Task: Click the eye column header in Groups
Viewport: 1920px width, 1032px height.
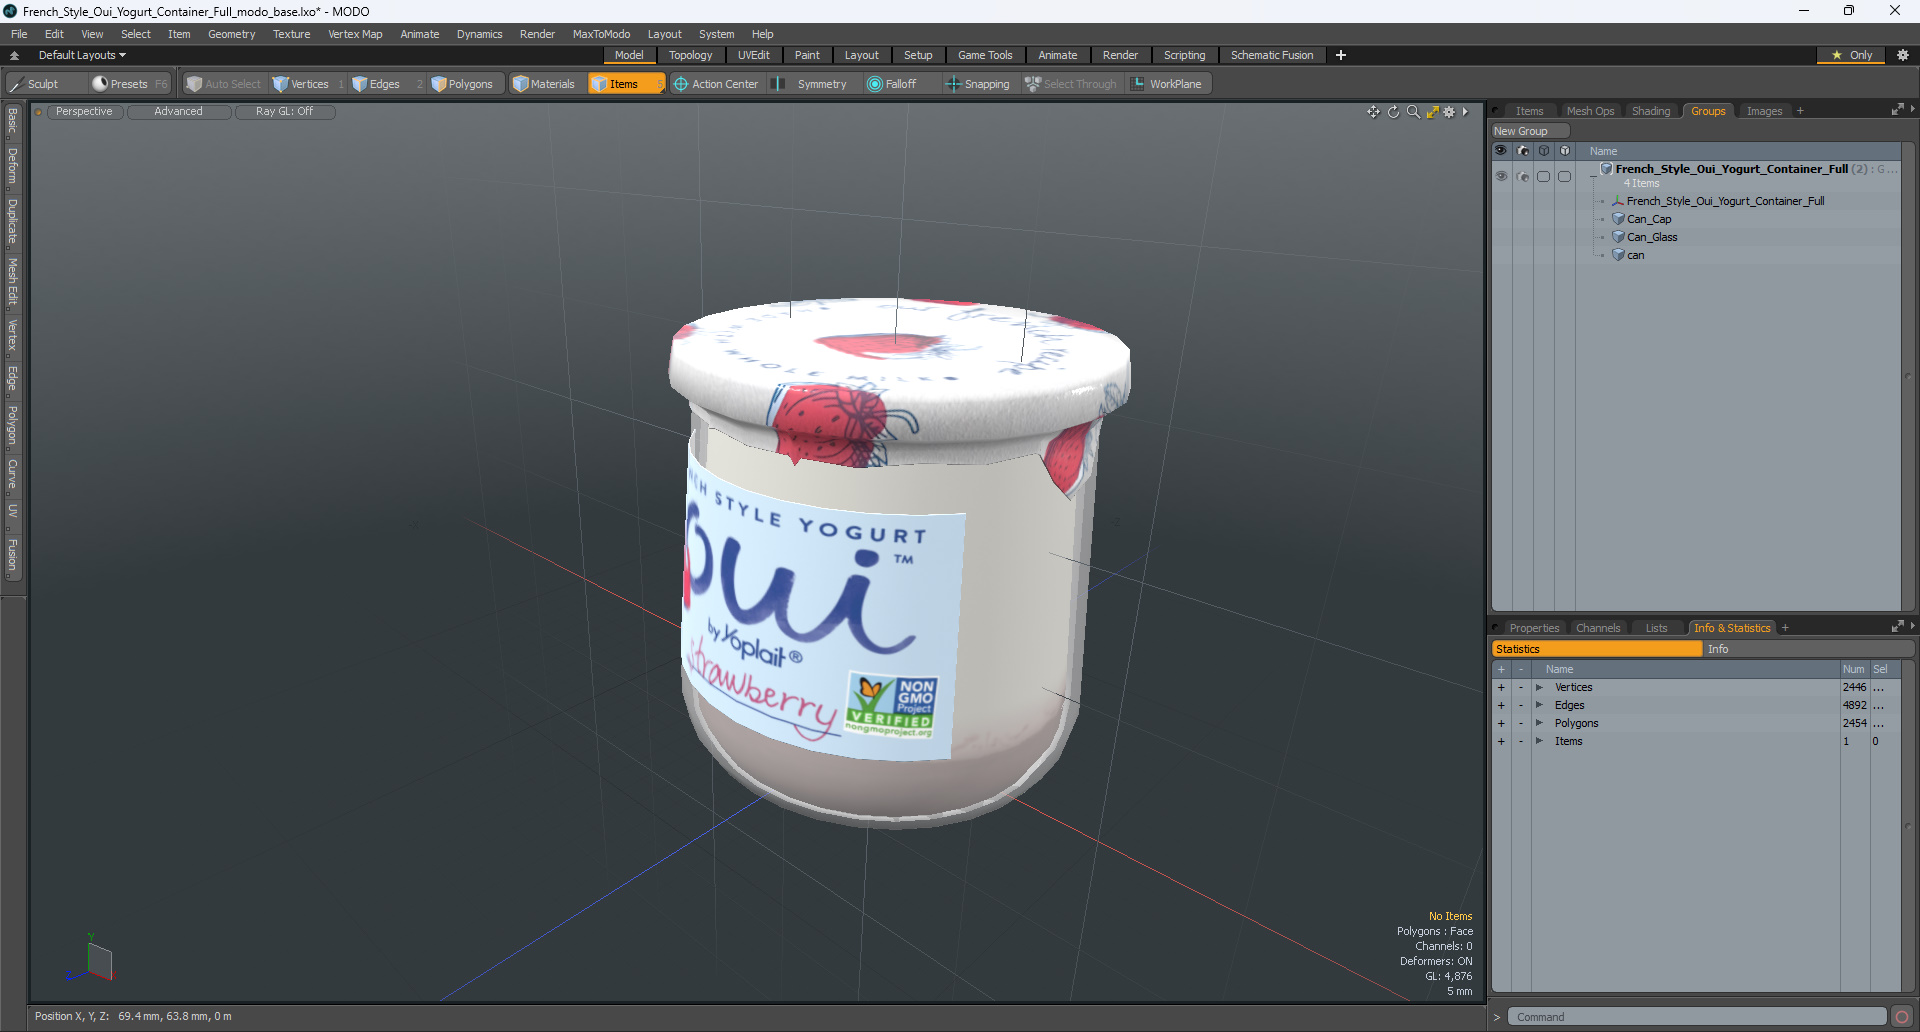Action: point(1501,151)
